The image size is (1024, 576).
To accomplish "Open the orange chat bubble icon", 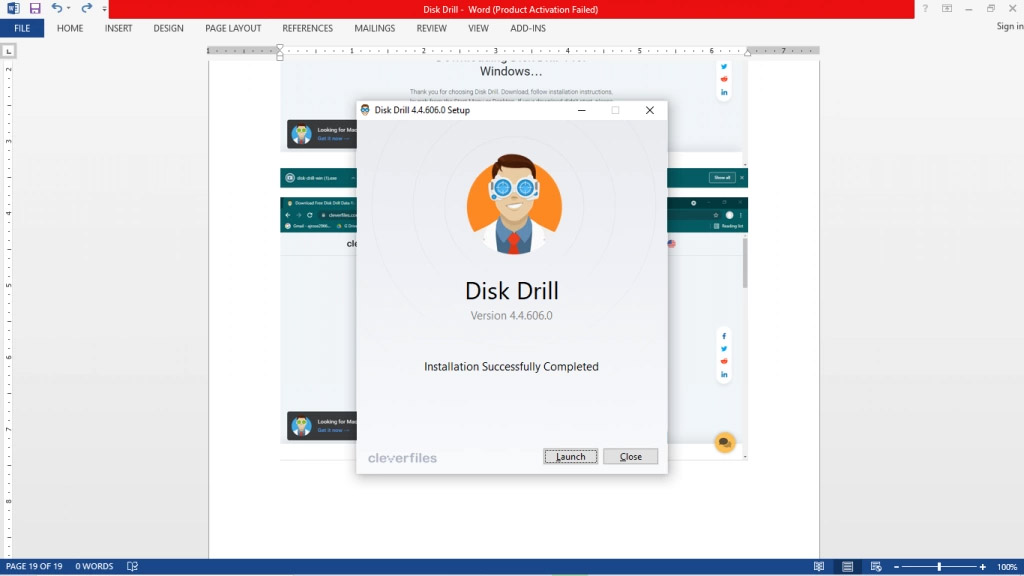I will tap(724, 443).
